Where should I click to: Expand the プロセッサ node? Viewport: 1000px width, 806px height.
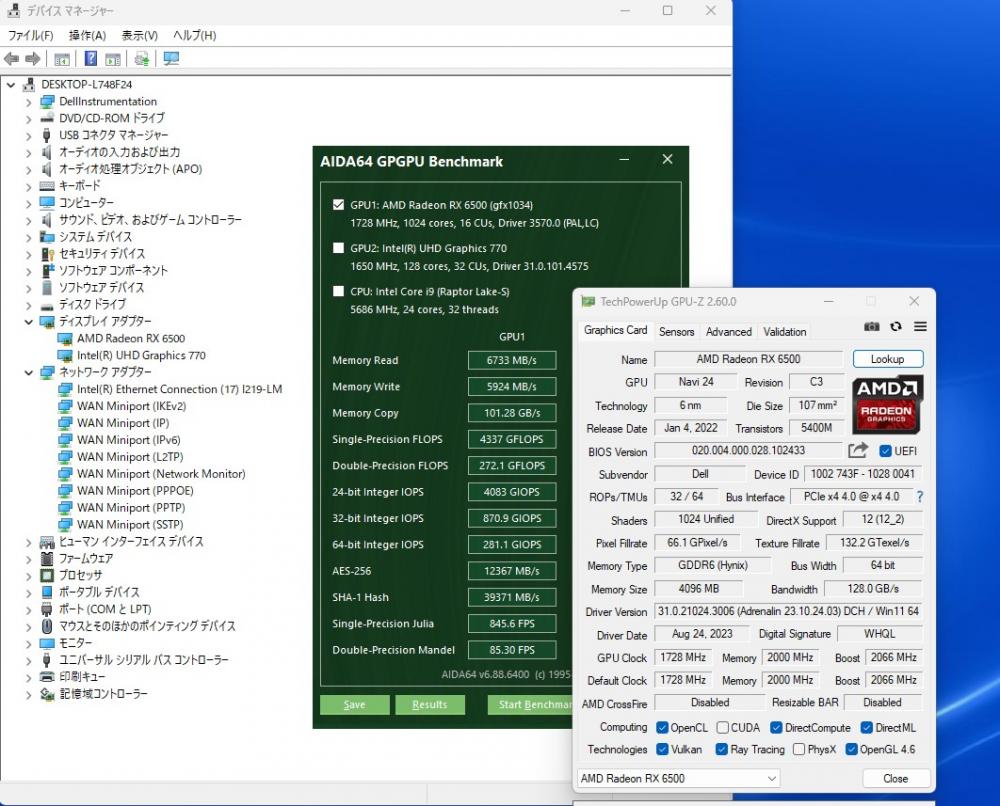pos(29,576)
